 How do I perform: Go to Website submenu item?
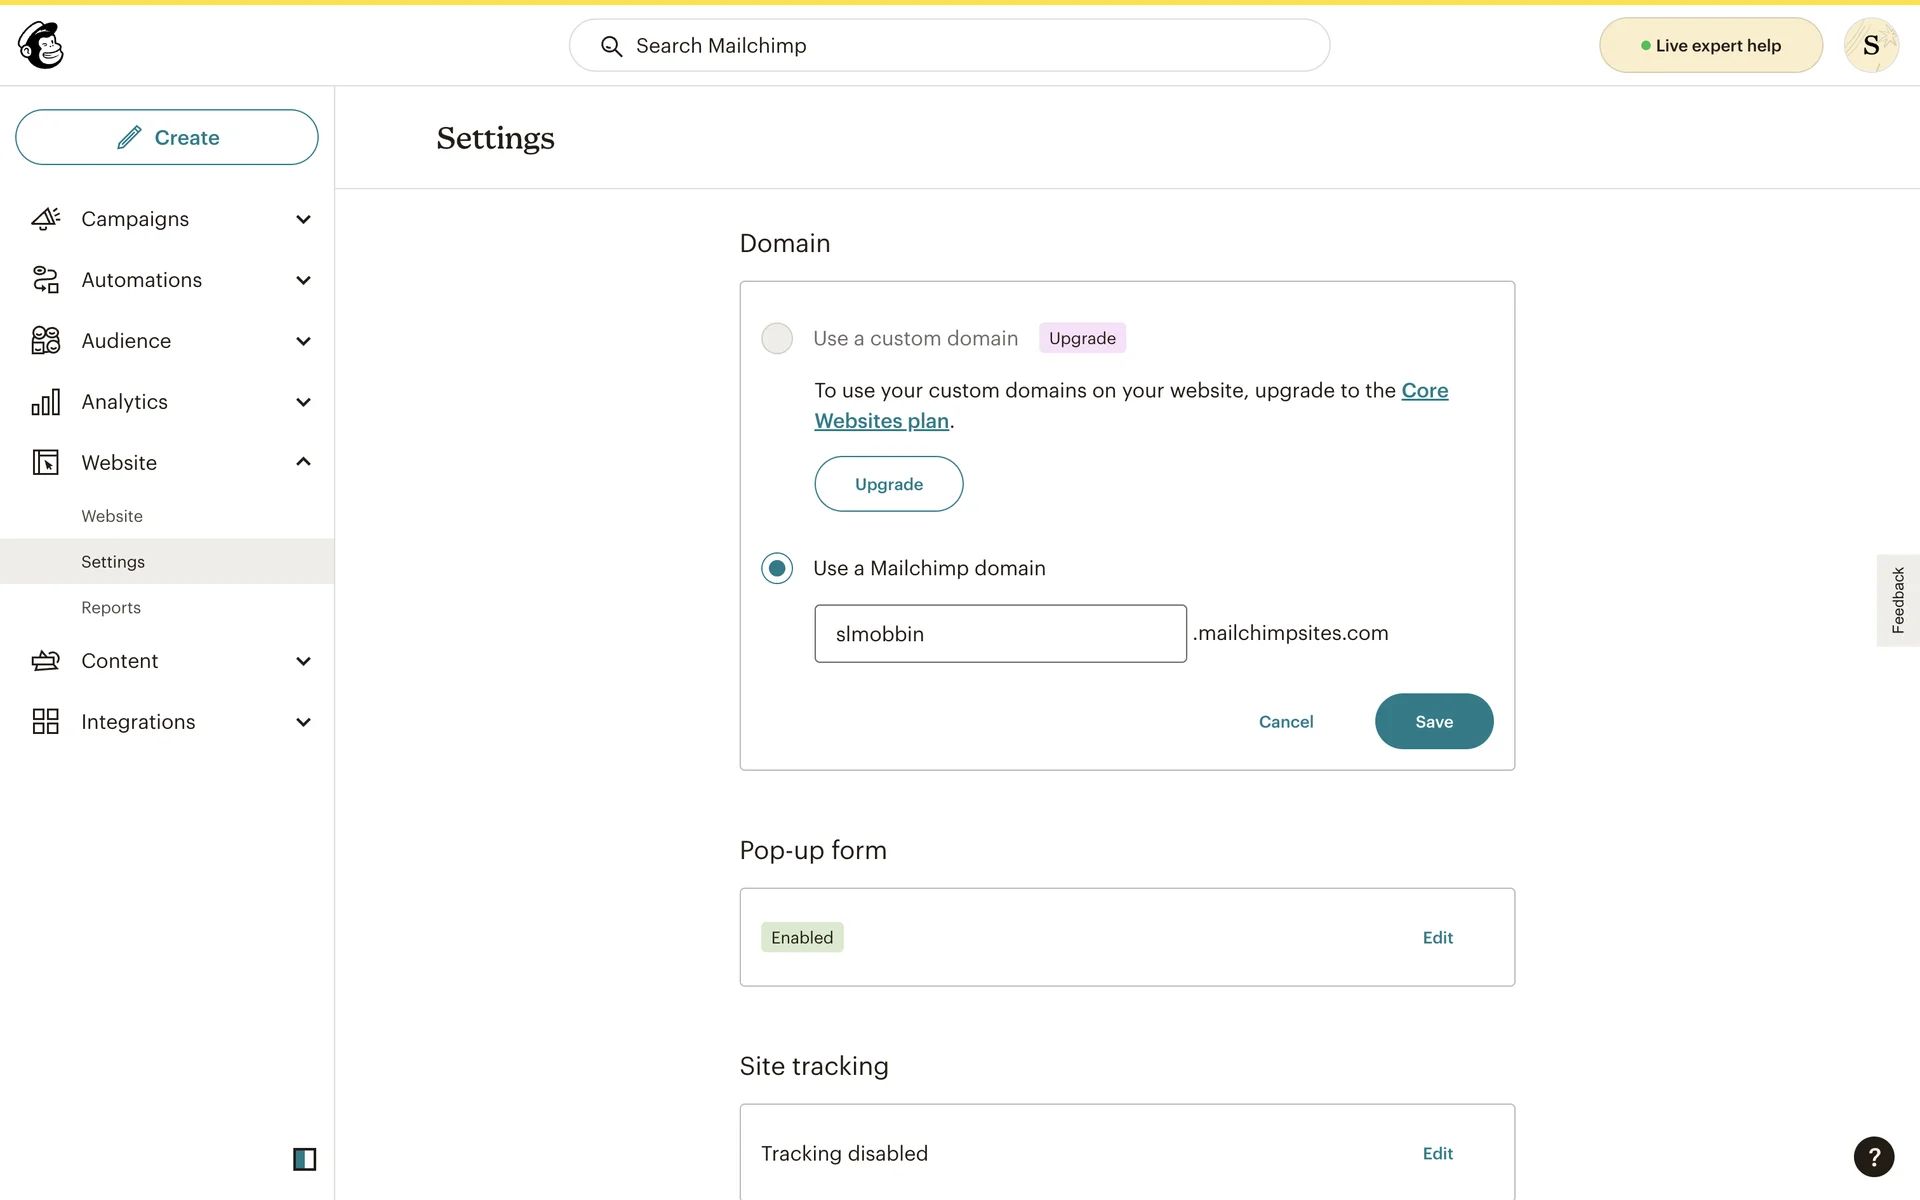coord(112,516)
